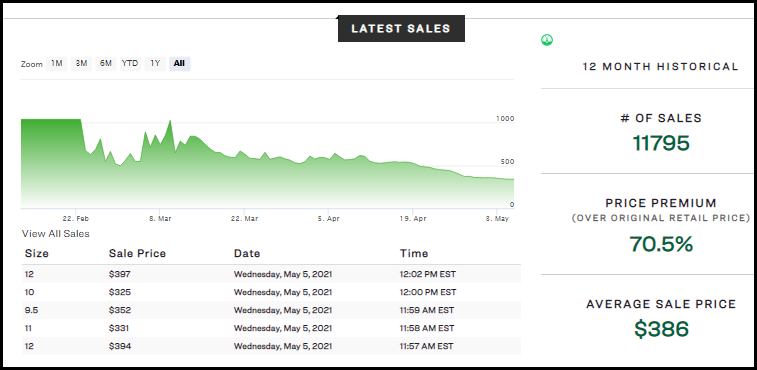Click the 19. Apr chart axis label

413,219
